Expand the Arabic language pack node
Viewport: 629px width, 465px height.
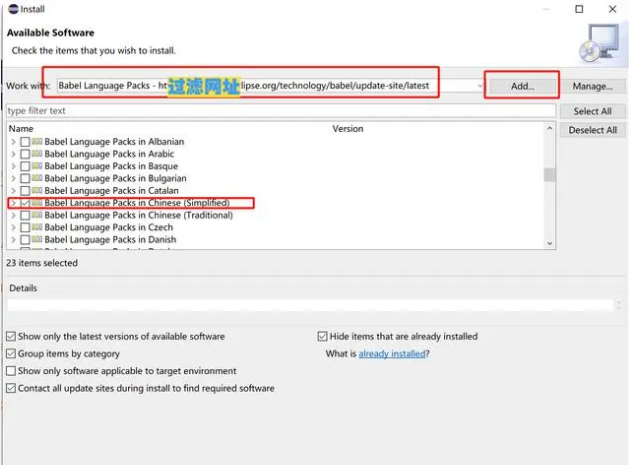13,154
